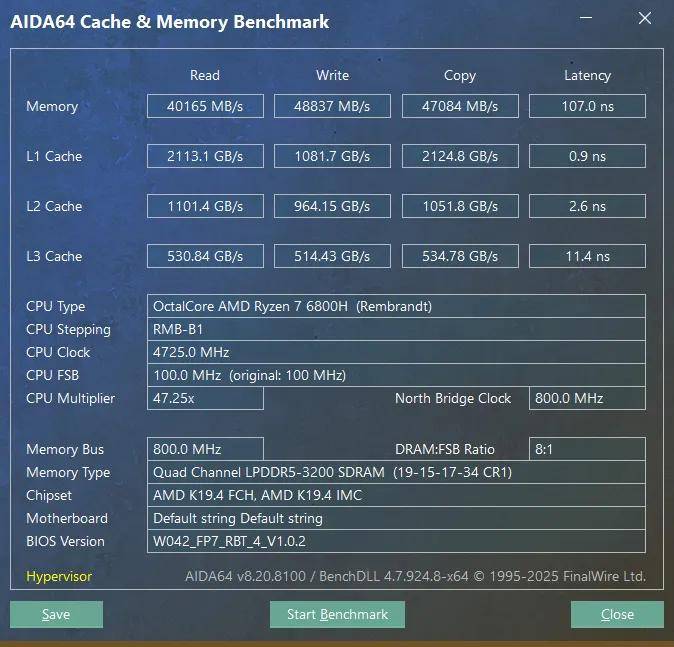Screen dimensions: 674x647
Task: Click the yellow Hypervisor label
Action: (59, 576)
